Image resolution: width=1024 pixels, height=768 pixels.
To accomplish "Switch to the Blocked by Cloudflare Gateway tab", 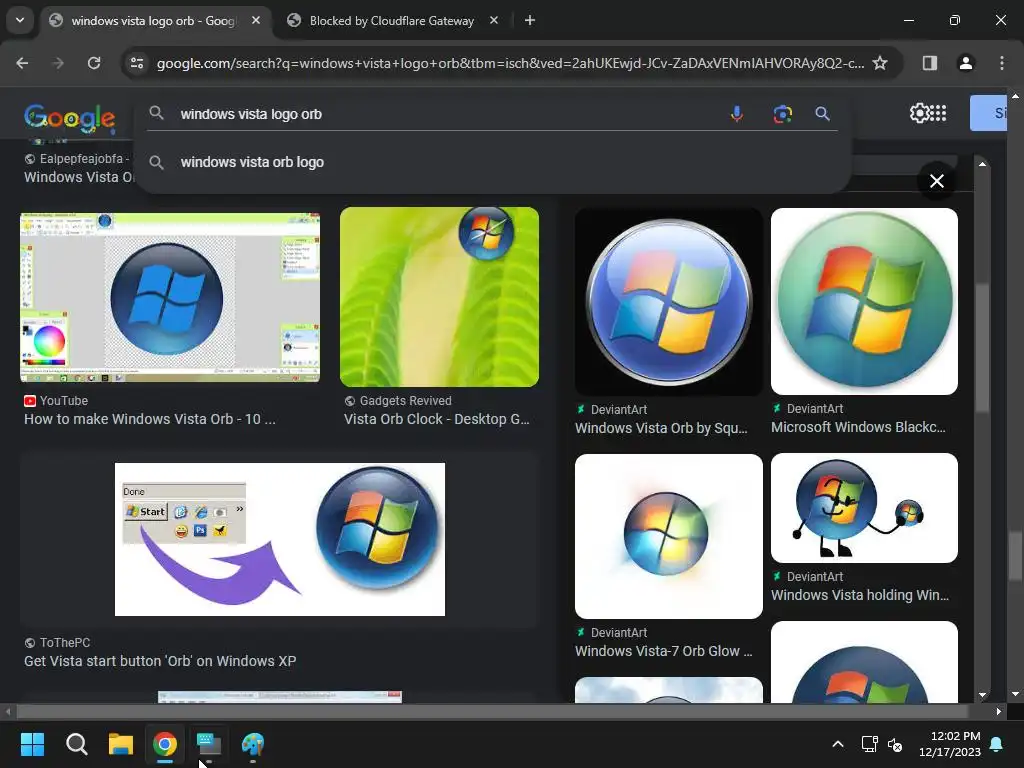I will [x=392, y=21].
